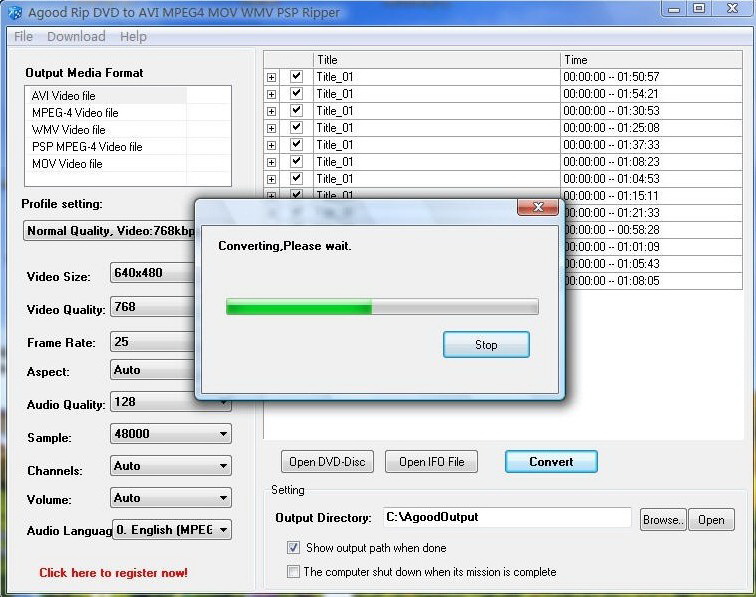Screen dimensions: 756x597
Task: Open the File menu
Action: click(x=23, y=37)
